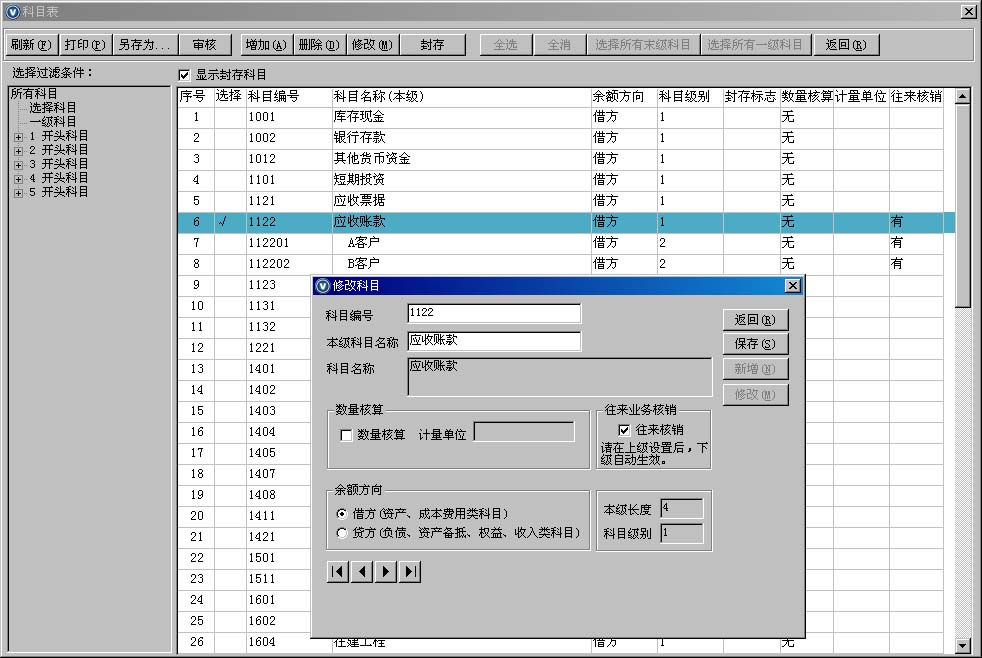Click the 刷新 toolbar button
The width and height of the screenshot is (982, 658).
[30, 45]
